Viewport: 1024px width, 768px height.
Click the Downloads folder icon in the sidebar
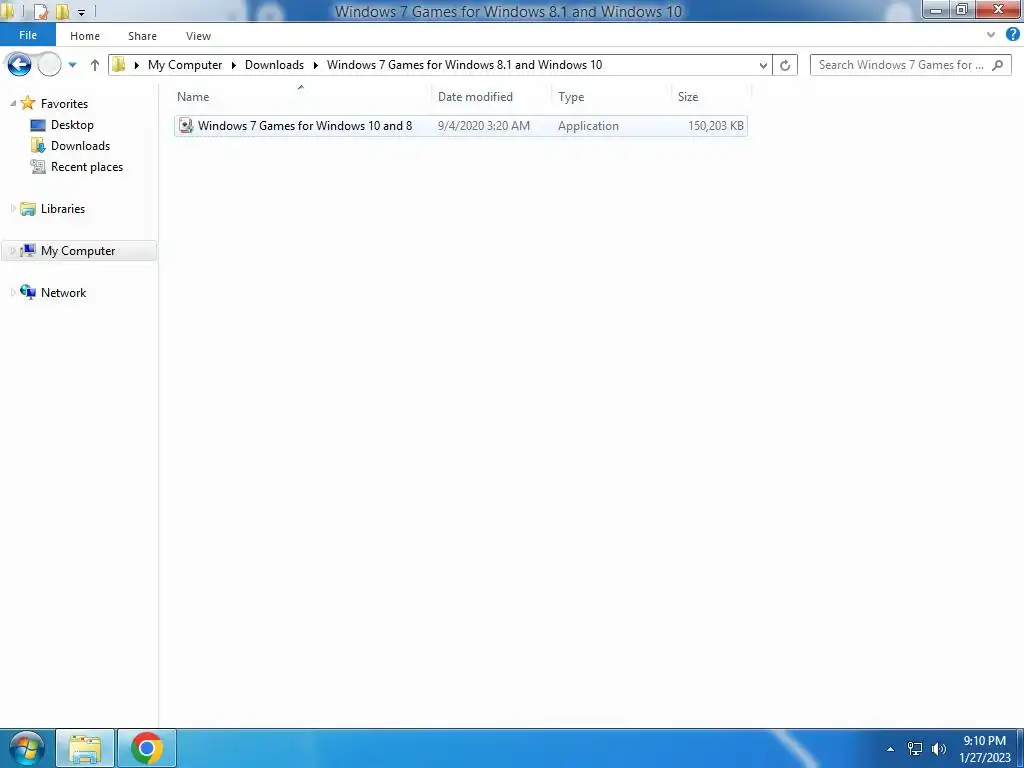(x=38, y=146)
